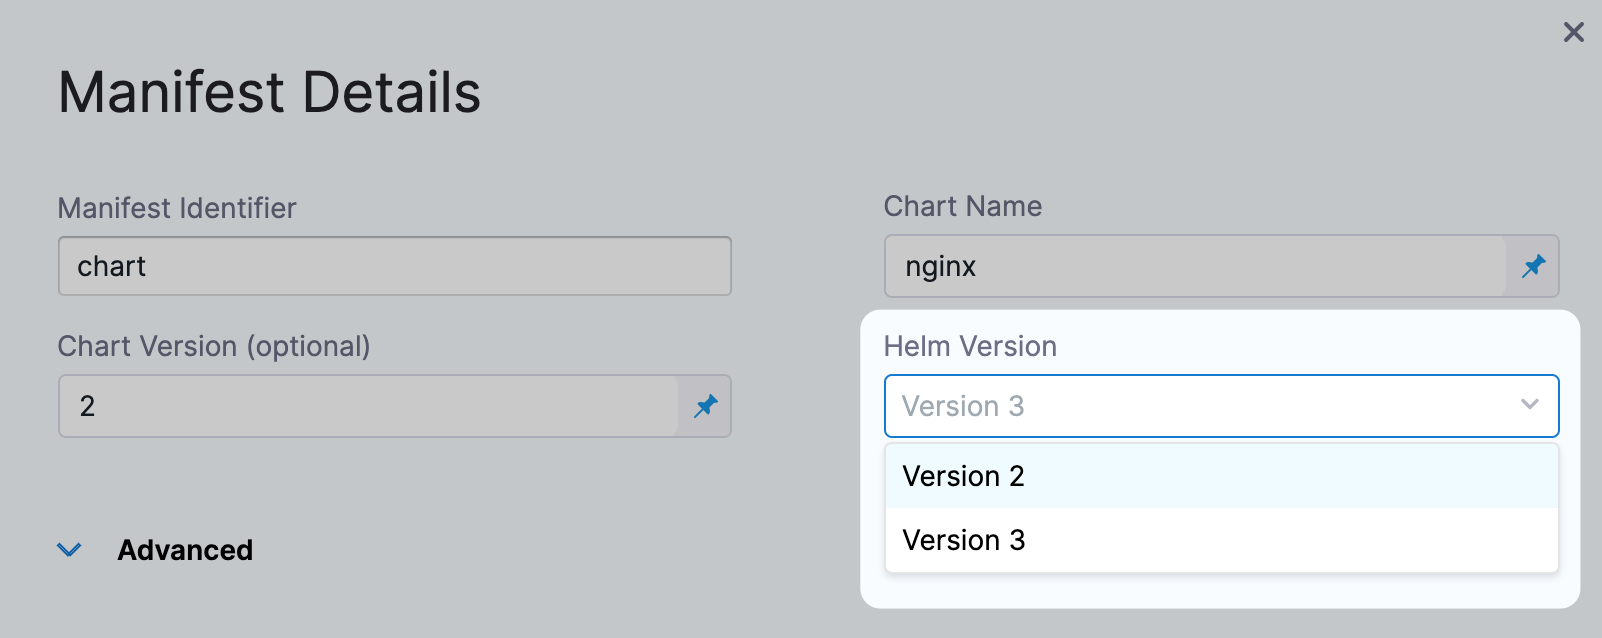Click the Helm Version label
Screen dimensions: 1602x638
tap(970, 346)
